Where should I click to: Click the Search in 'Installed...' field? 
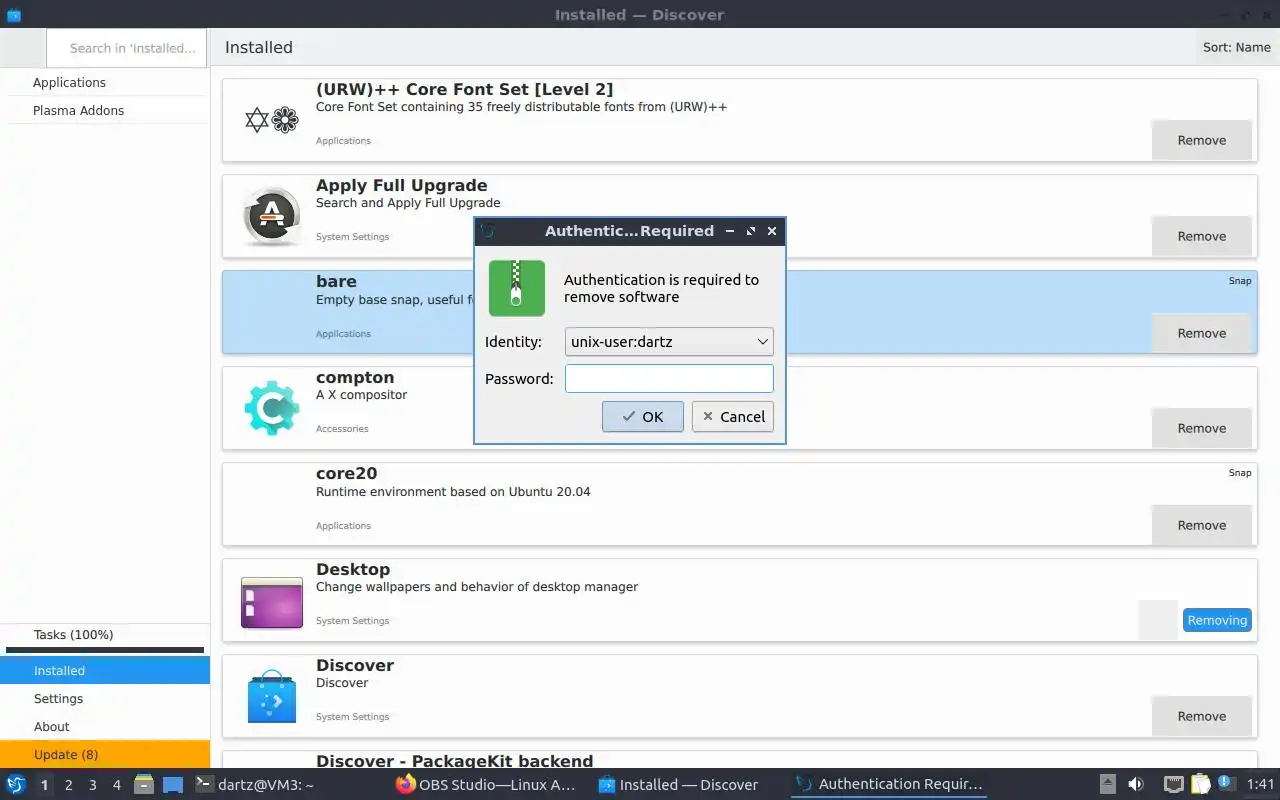pyautogui.click(x=127, y=48)
